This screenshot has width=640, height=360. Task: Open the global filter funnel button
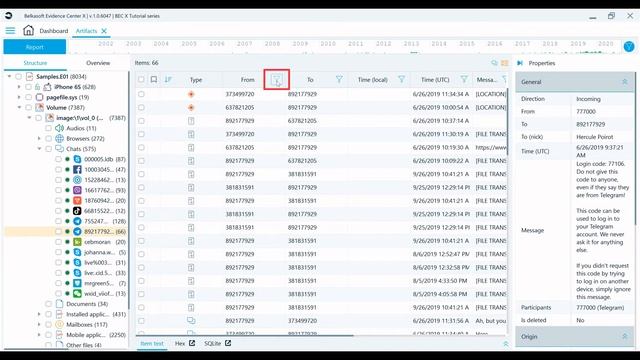(x=629, y=47)
